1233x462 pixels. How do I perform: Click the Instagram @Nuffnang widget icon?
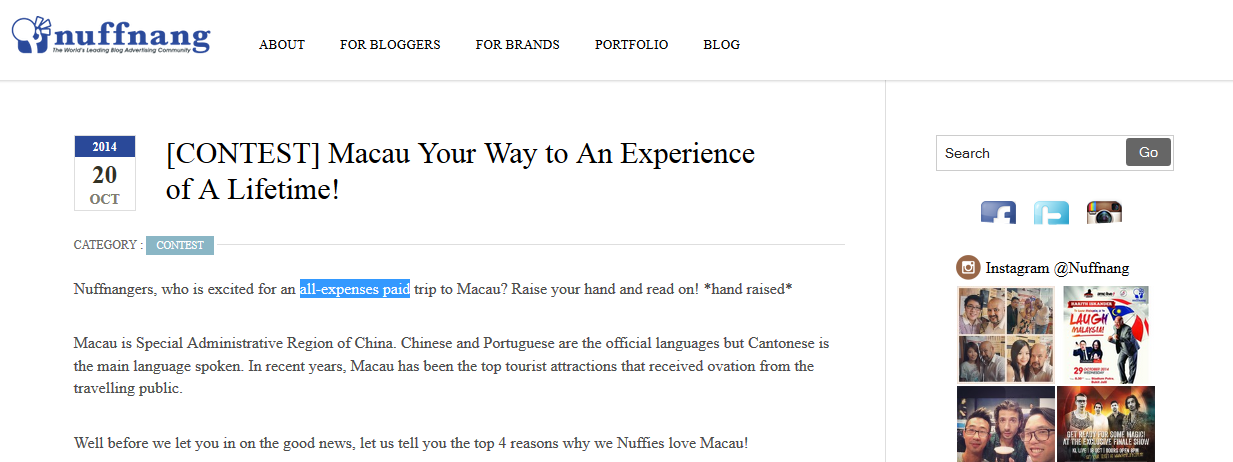click(x=968, y=267)
